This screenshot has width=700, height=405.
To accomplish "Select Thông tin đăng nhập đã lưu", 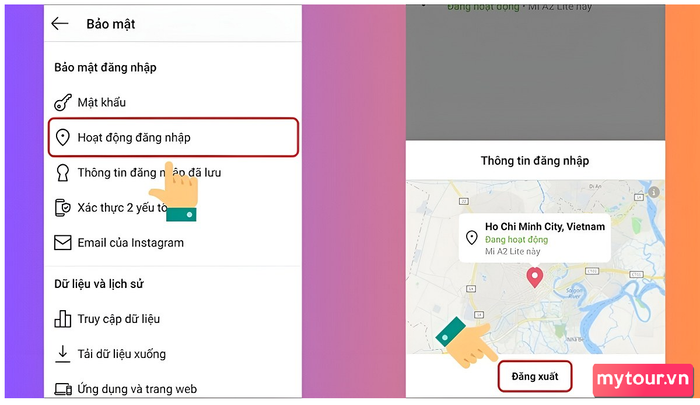I will [x=173, y=172].
